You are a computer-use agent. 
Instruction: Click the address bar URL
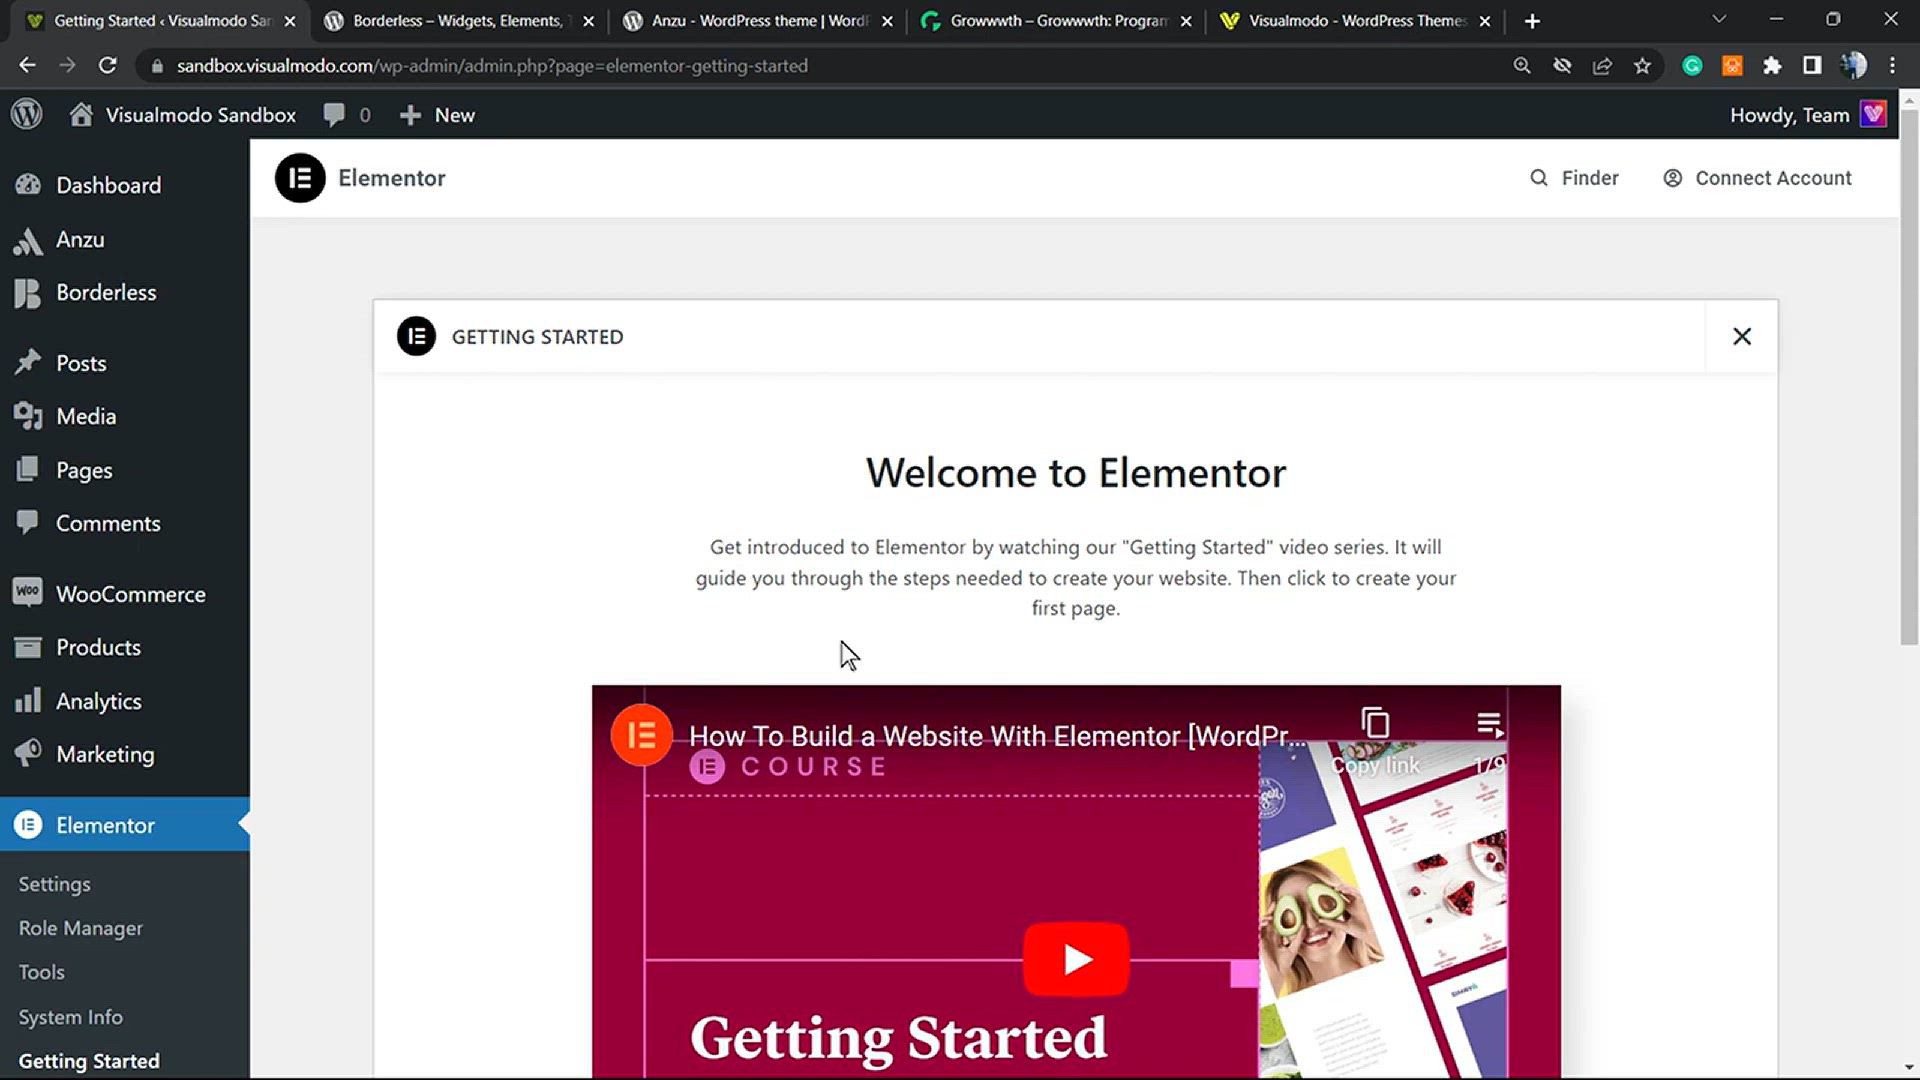(492, 66)
